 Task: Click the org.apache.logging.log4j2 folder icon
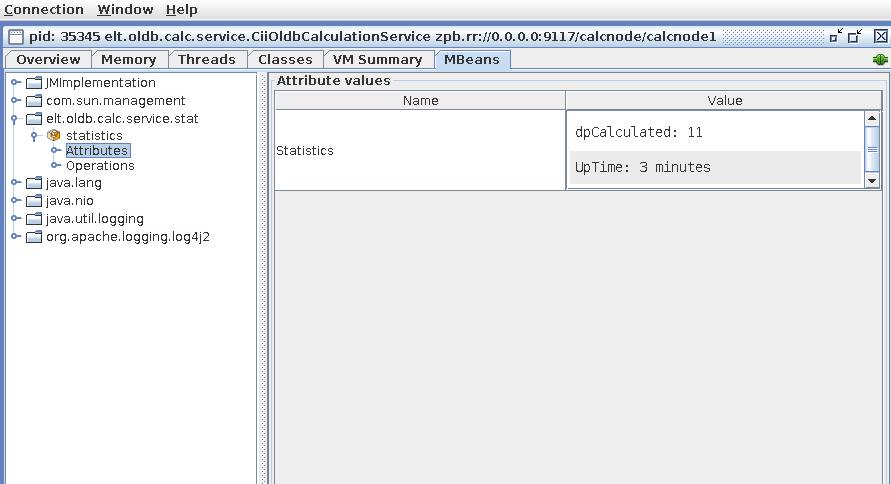point(34,237)
